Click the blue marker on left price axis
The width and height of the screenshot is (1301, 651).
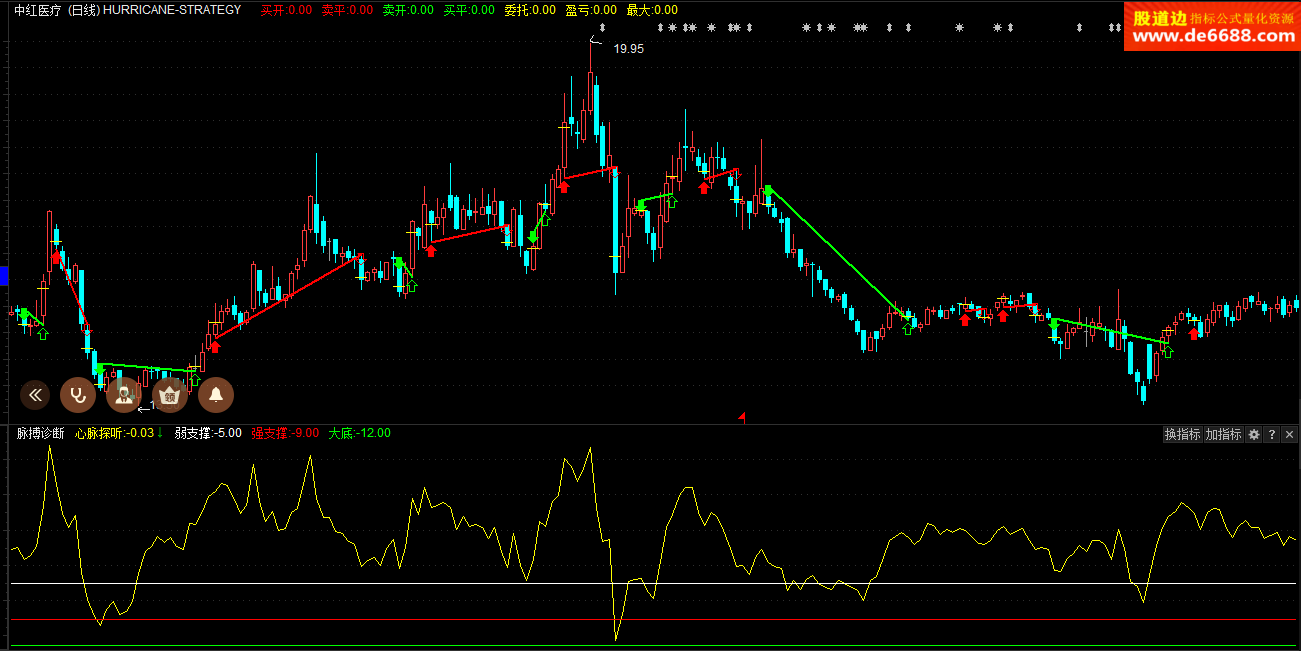tap(4, 276)
